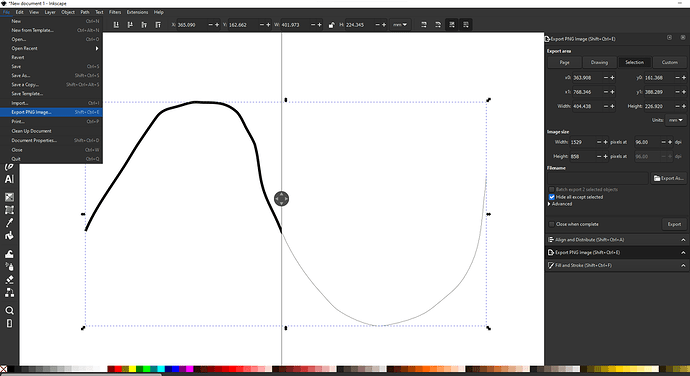Increase image Width pixels with plus

pyautogui.click(x=606, y=142)
